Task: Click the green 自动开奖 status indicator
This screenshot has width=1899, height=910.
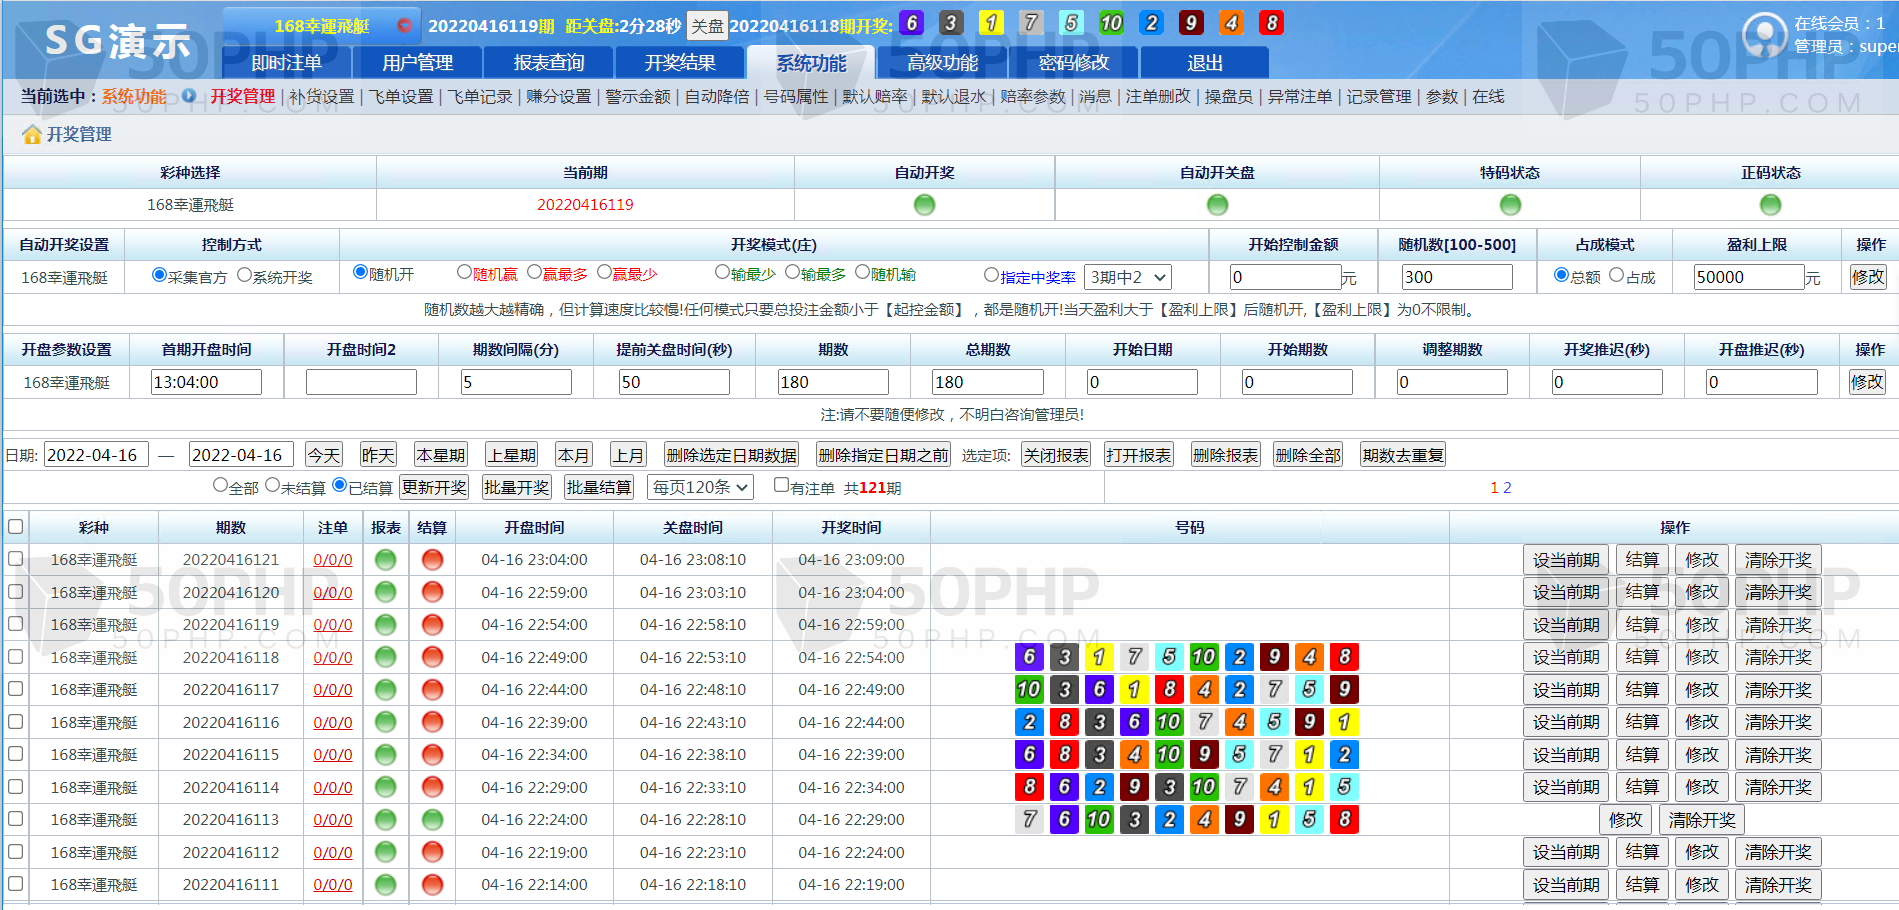Action: (924, 205)
